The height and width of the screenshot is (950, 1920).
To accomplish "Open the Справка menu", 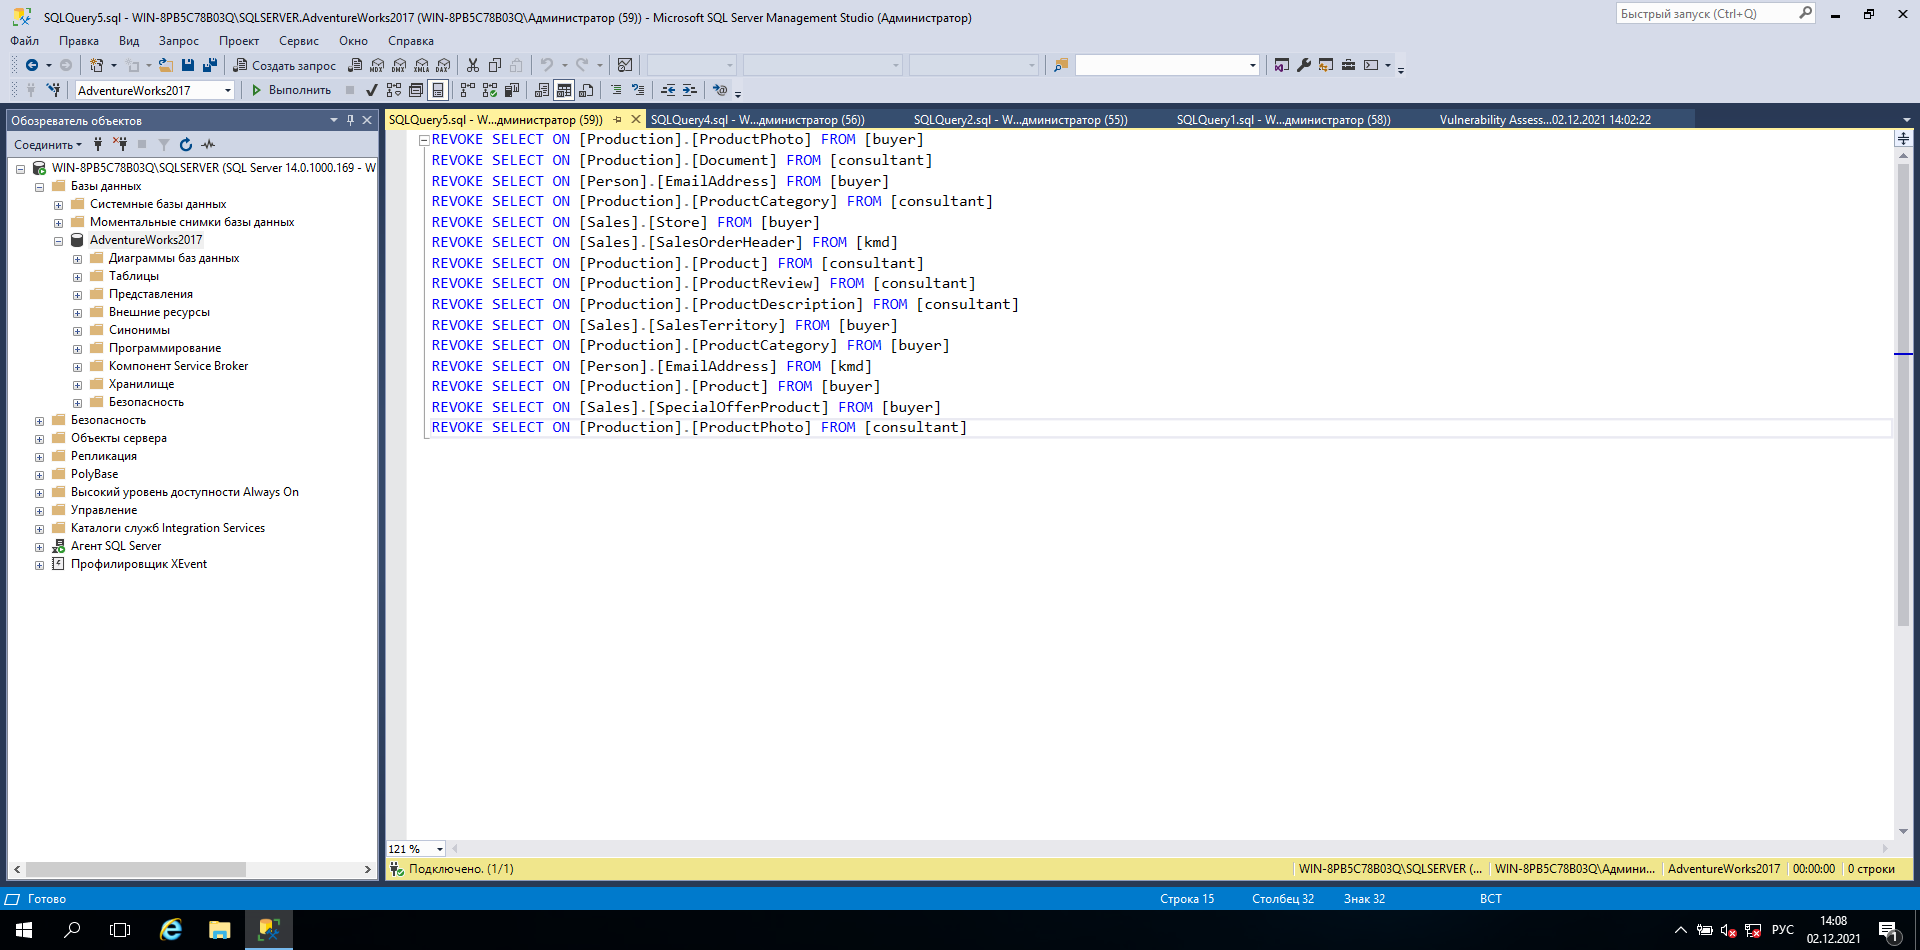I will tap(411, 41).
